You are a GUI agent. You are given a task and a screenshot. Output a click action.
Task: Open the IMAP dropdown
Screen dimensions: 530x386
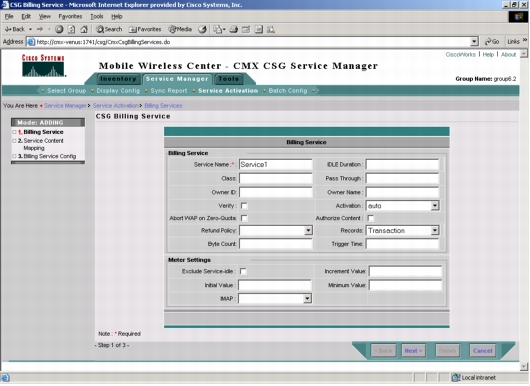point(307,299)
